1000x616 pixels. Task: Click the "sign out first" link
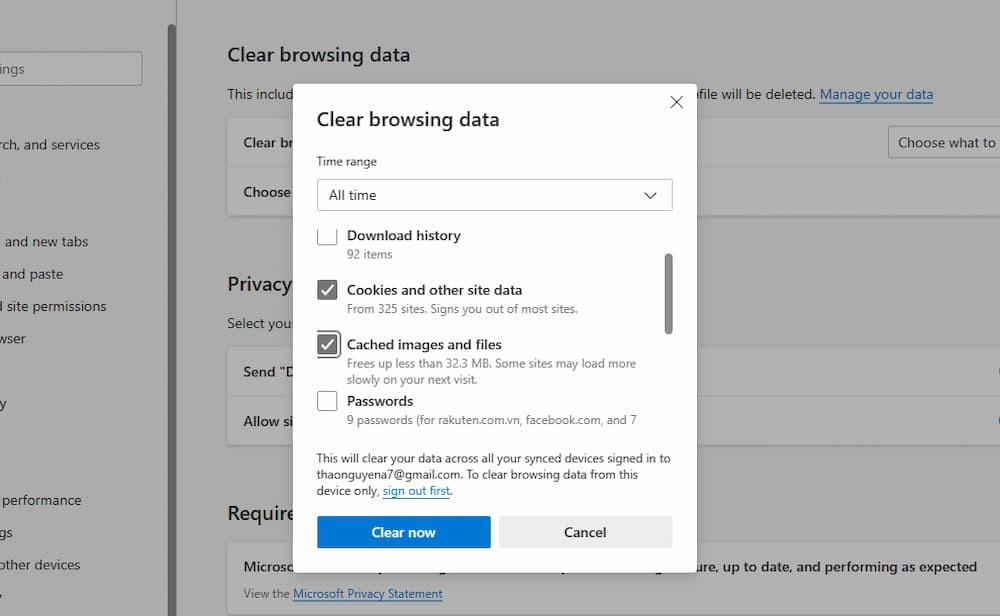tap(416, 490)
